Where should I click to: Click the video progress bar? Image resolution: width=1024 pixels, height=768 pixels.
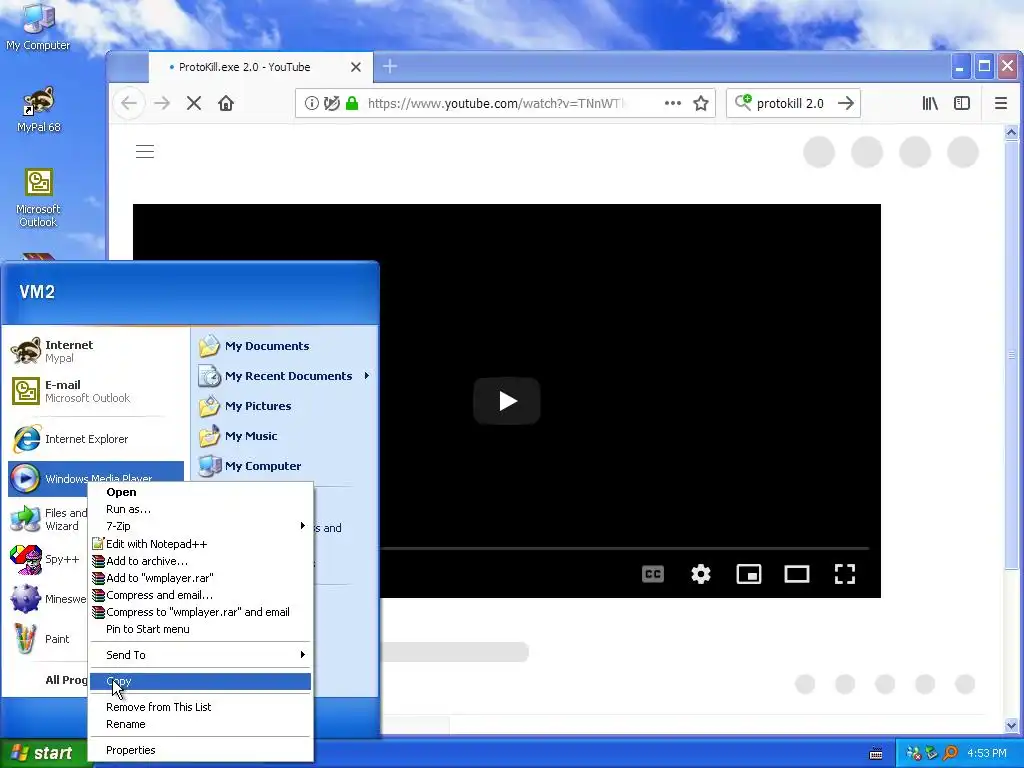point(624,548)
